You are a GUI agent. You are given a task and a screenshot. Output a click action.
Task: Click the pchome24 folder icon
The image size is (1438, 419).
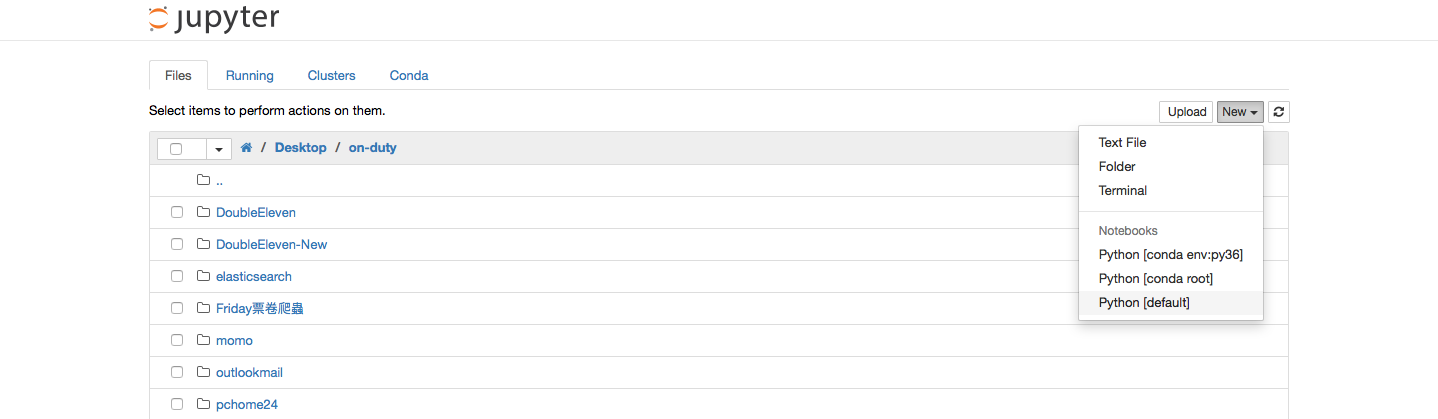click(x=204, y=404)
